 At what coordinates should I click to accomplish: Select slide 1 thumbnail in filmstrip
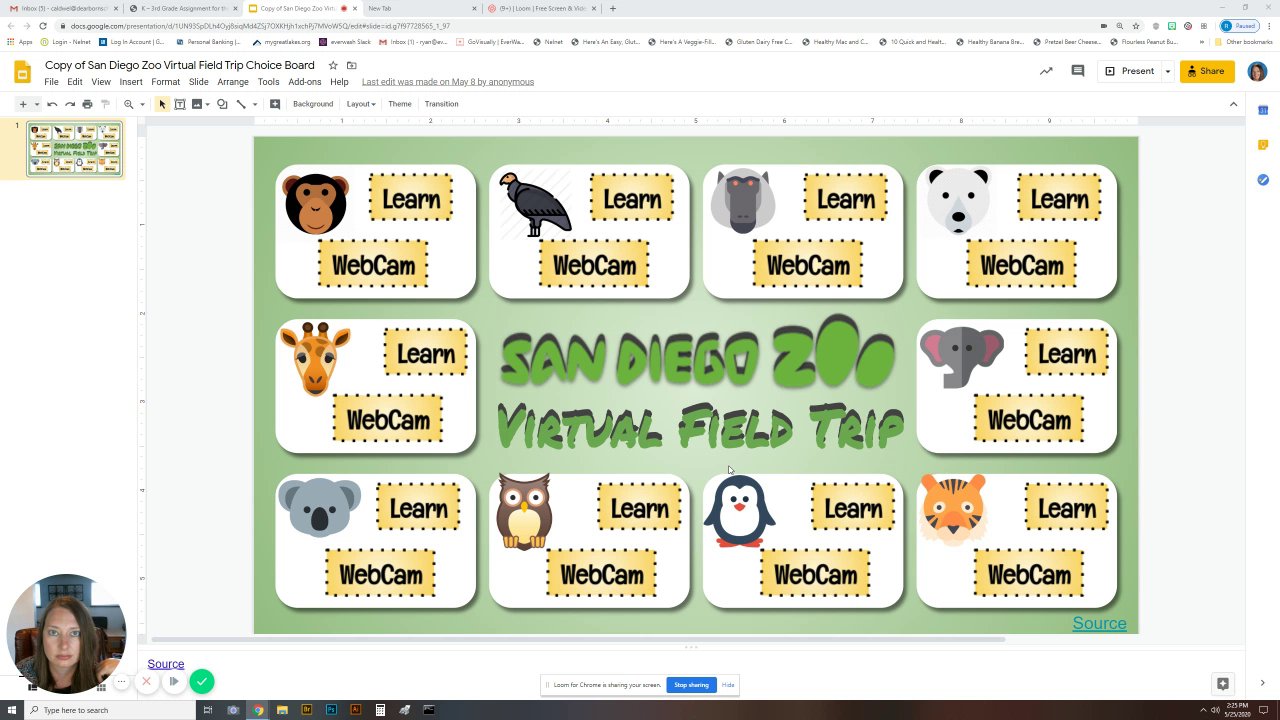coord(75,149)
